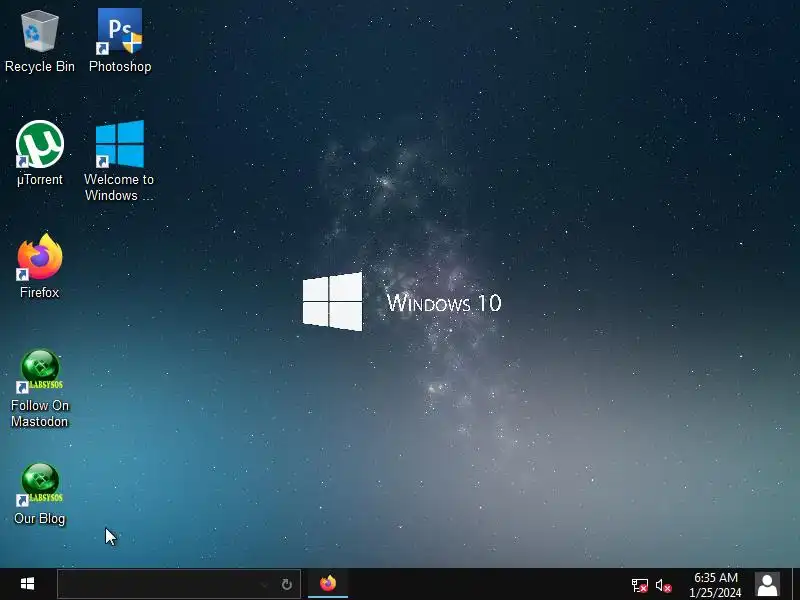Open the muted volume tray icon

tap(663, 586)
